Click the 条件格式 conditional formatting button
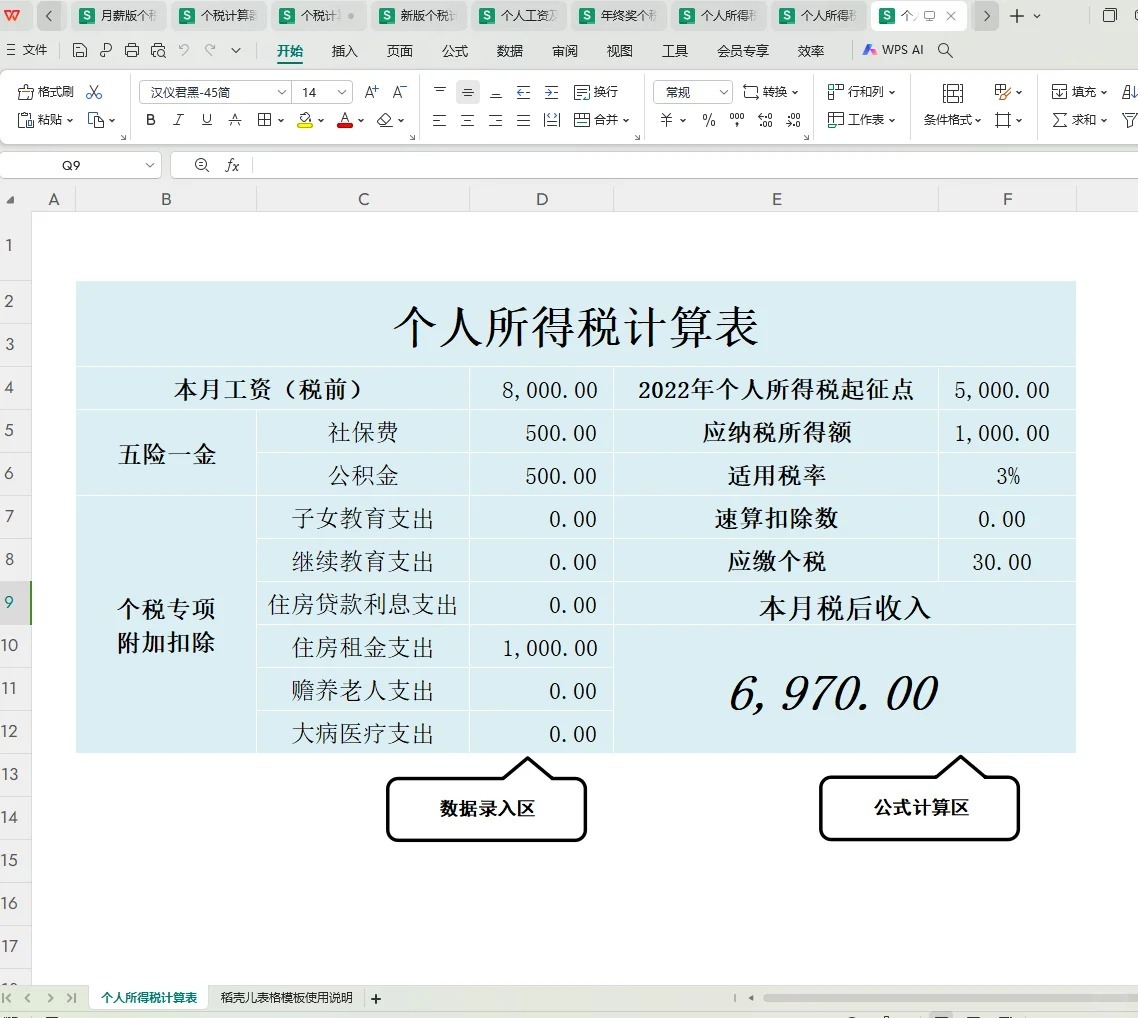1138x1018 pixels. [x=952, y=106]
